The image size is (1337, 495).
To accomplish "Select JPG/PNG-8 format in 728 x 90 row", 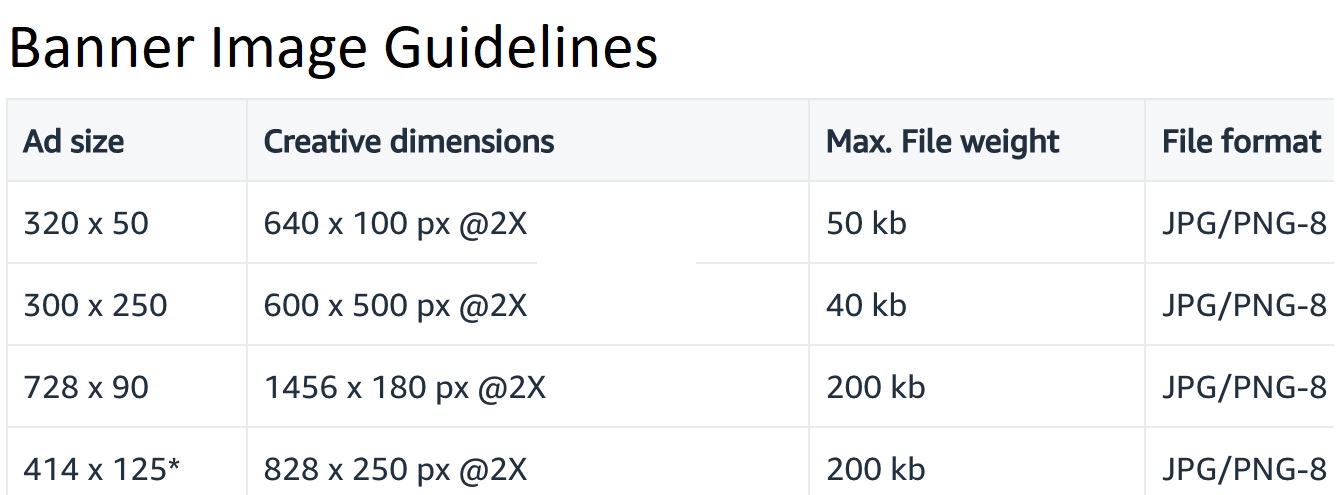I will pos(1244,387).
